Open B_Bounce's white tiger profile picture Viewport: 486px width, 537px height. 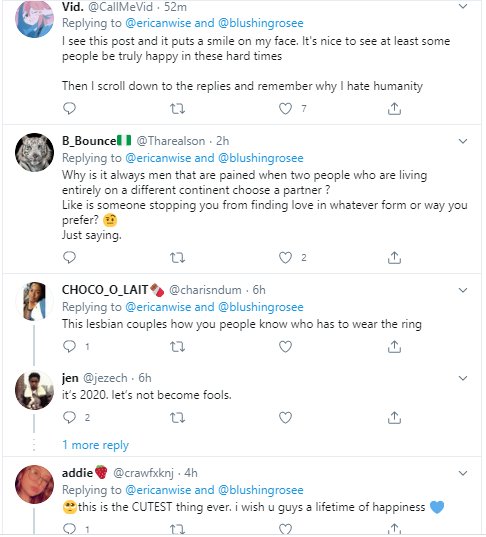click(34, 152)
